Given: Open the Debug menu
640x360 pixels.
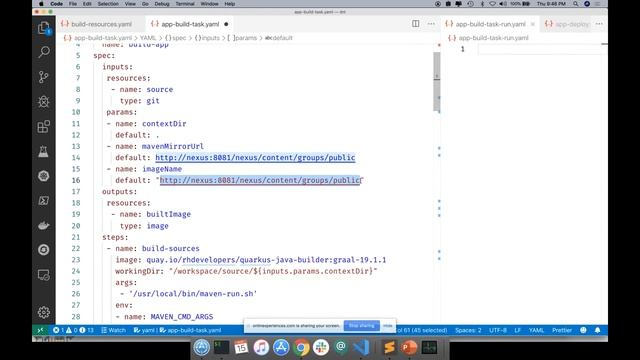Looking at the screenshot, I should click(162, 4).
